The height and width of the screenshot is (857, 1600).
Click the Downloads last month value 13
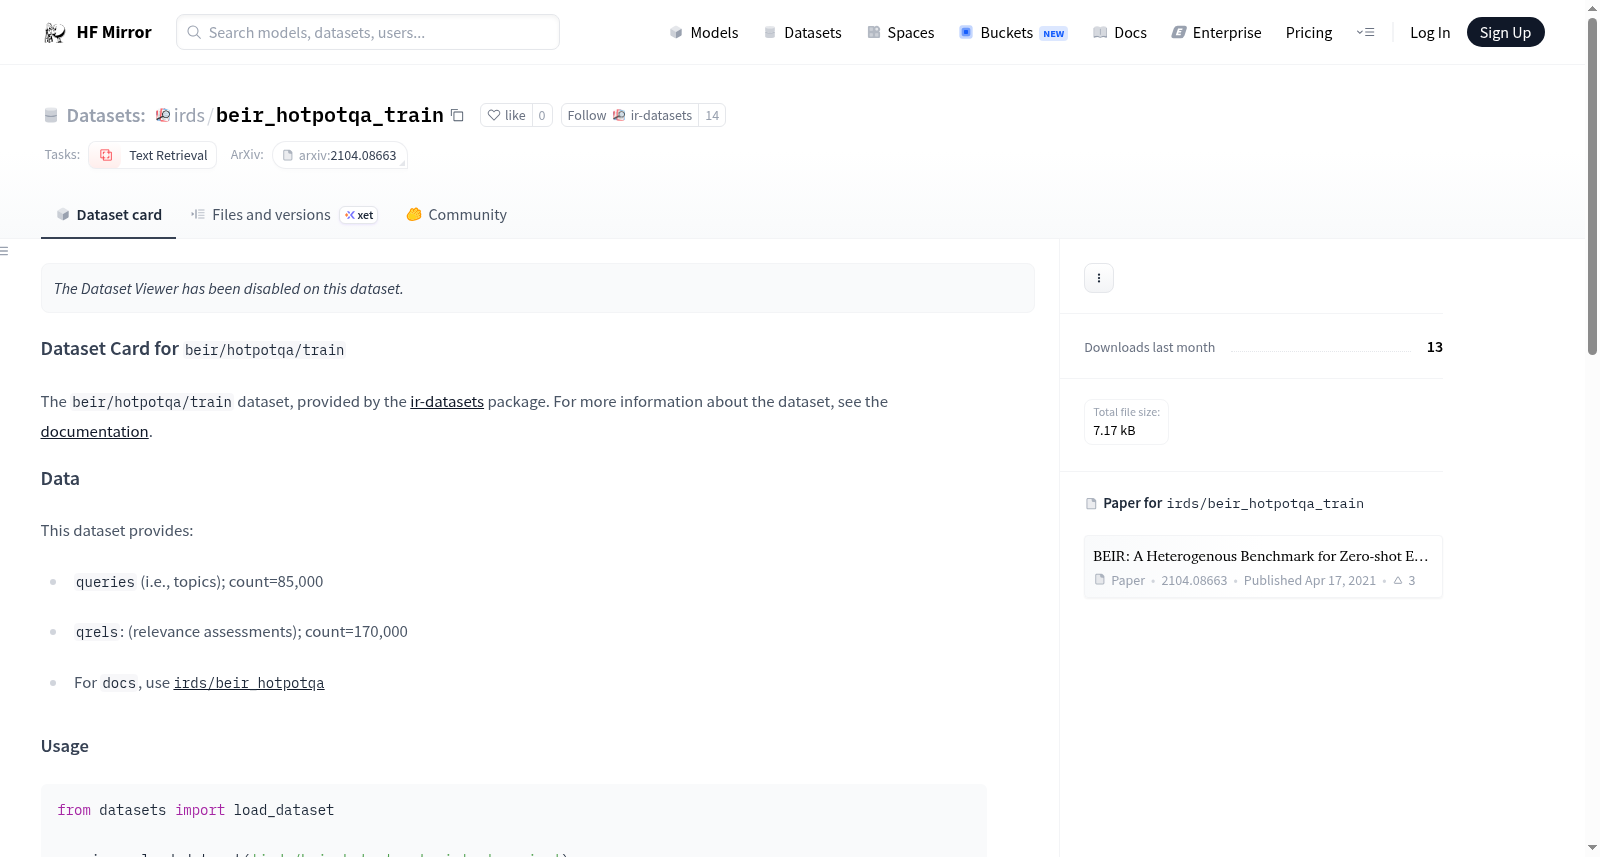coord(1435,347)
